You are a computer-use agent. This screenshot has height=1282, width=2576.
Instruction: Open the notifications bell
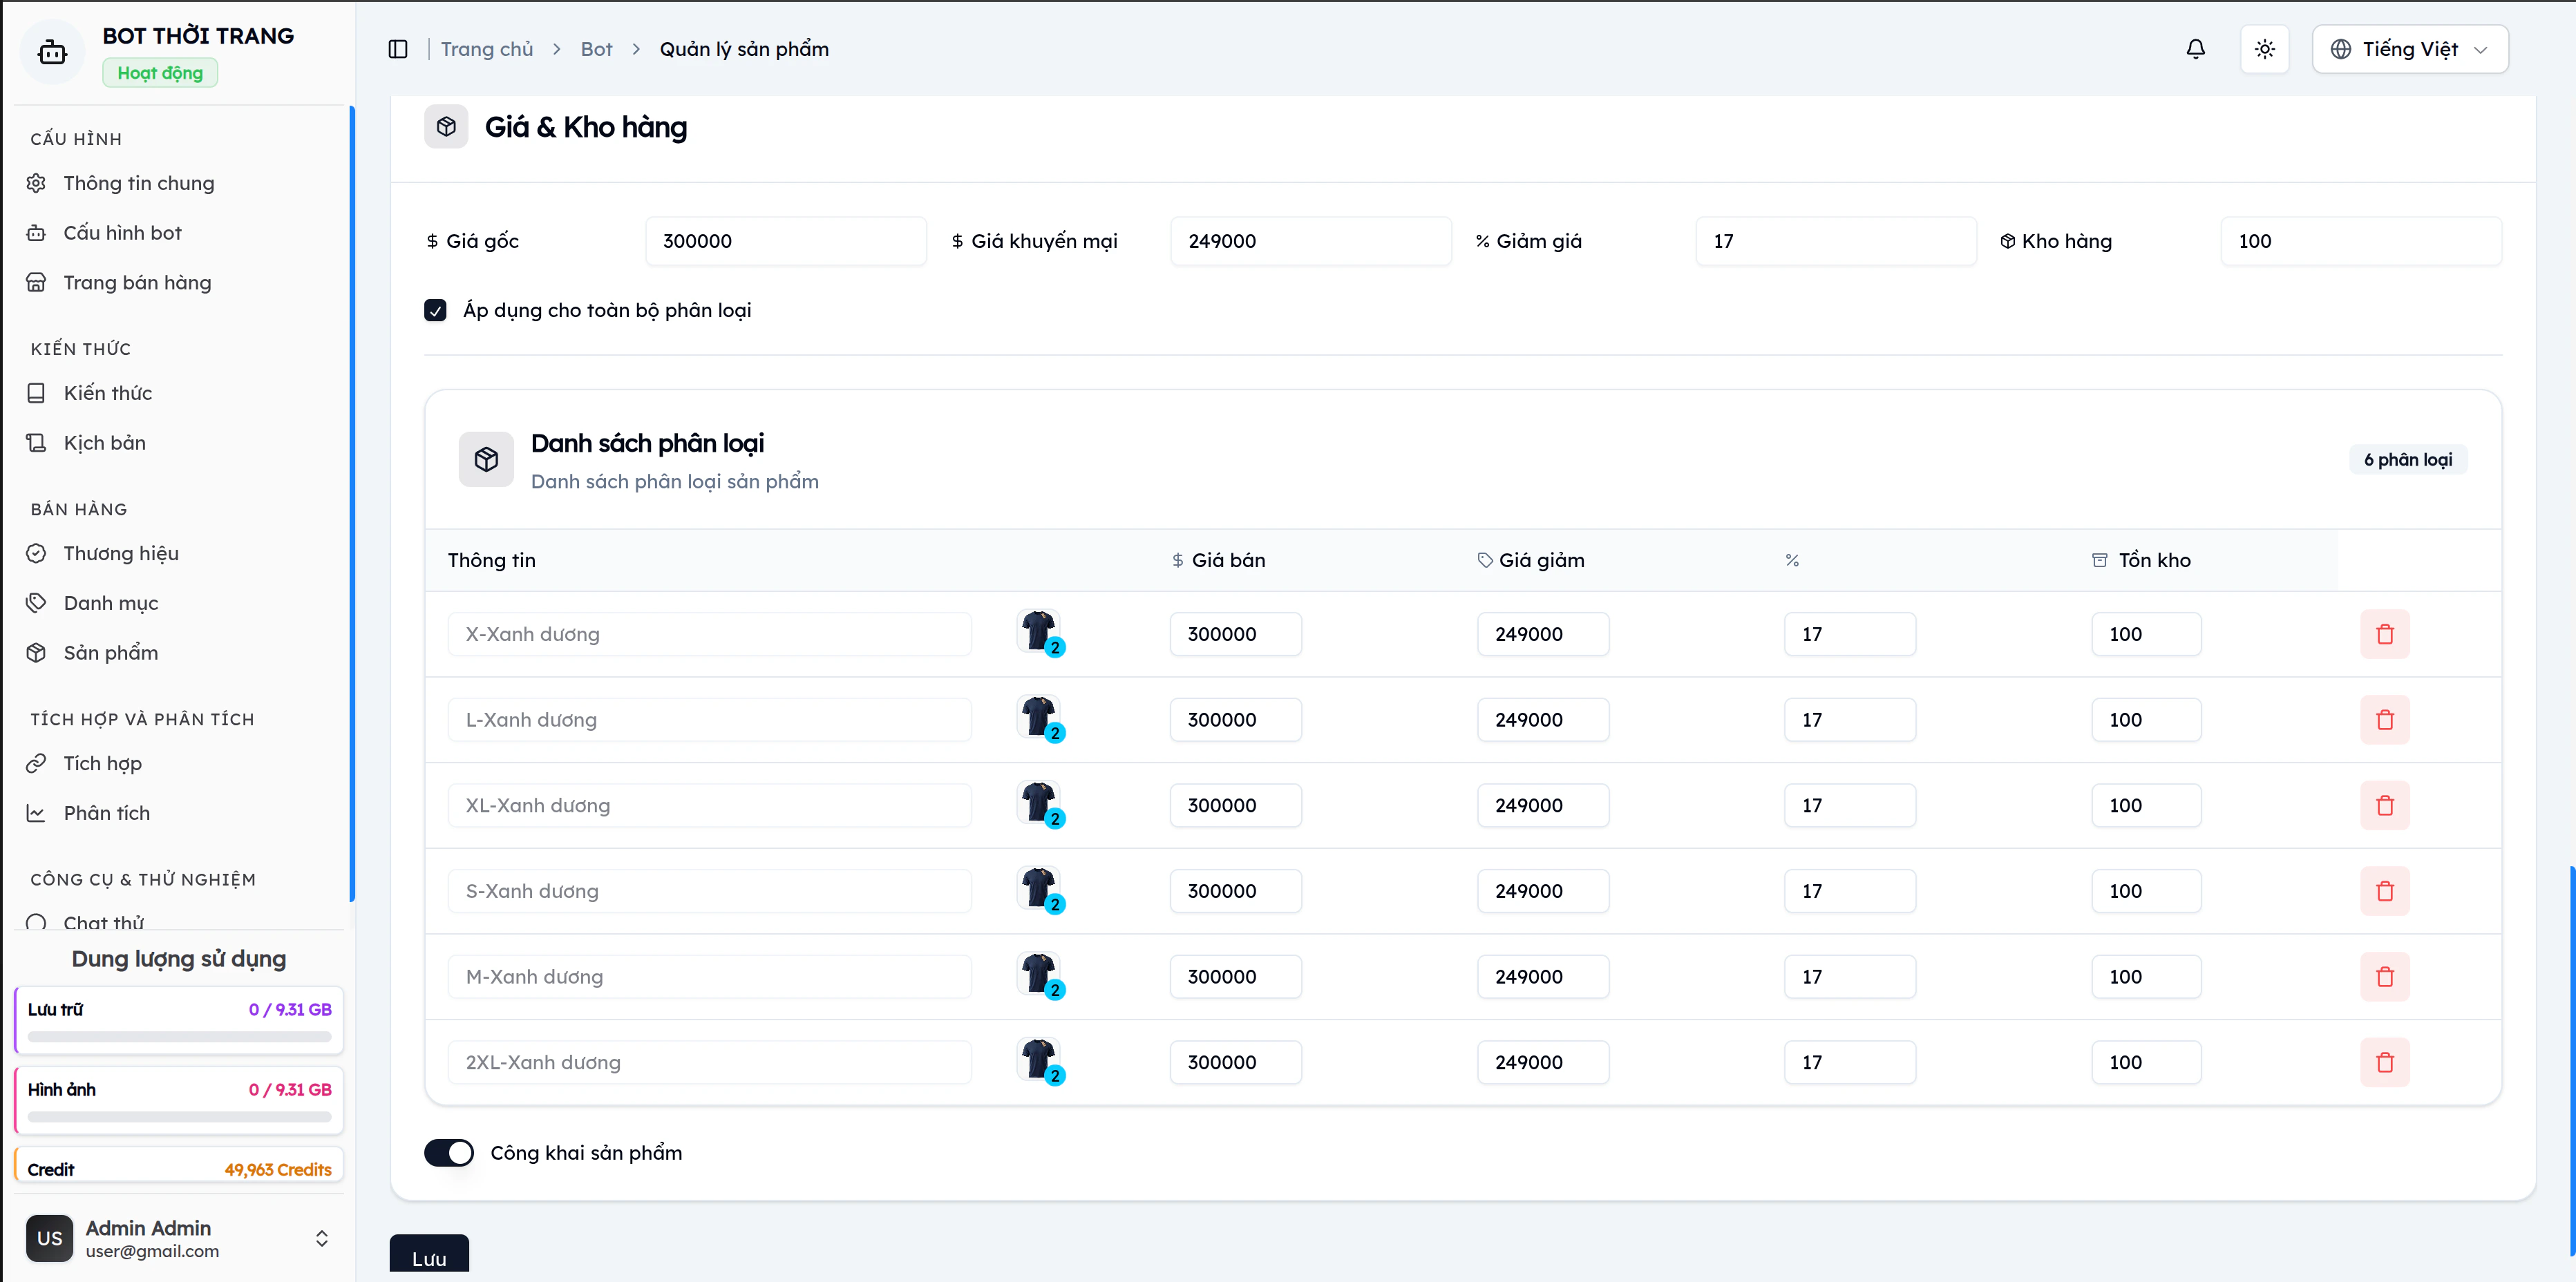[x=2195, y=49]
